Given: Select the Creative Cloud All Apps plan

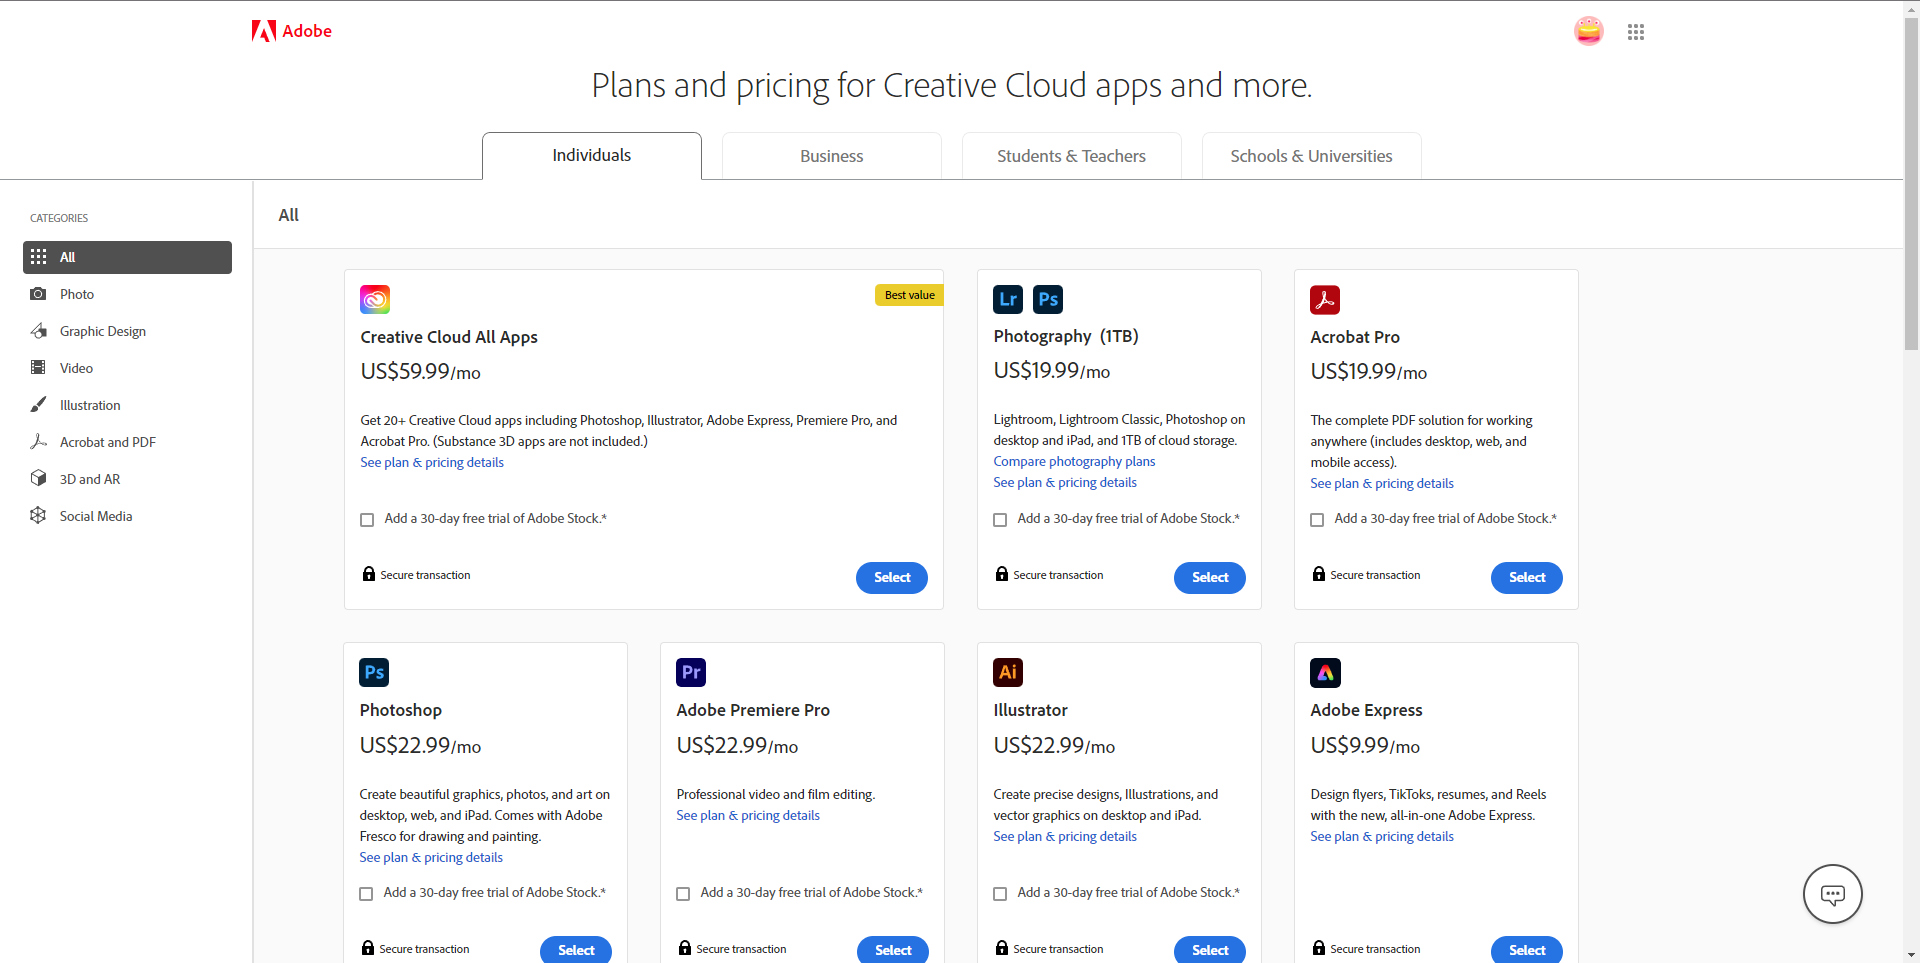Looking at the screenshot, I should coord(892,577).
